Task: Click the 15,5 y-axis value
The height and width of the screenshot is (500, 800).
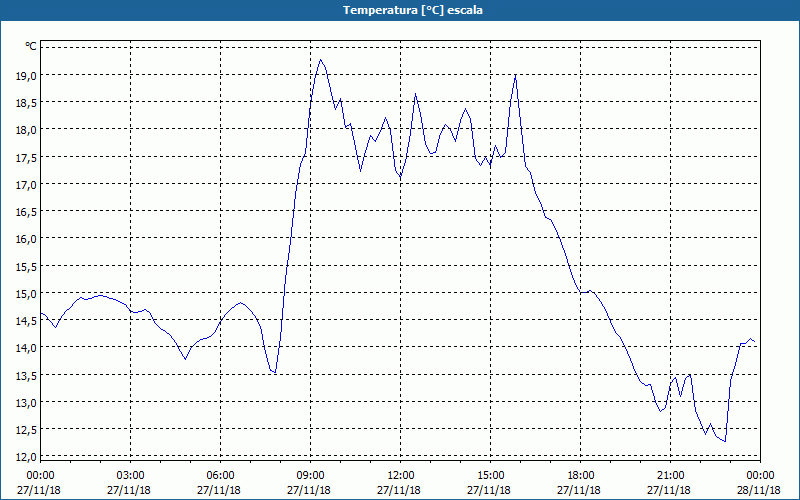Action: 27,266
